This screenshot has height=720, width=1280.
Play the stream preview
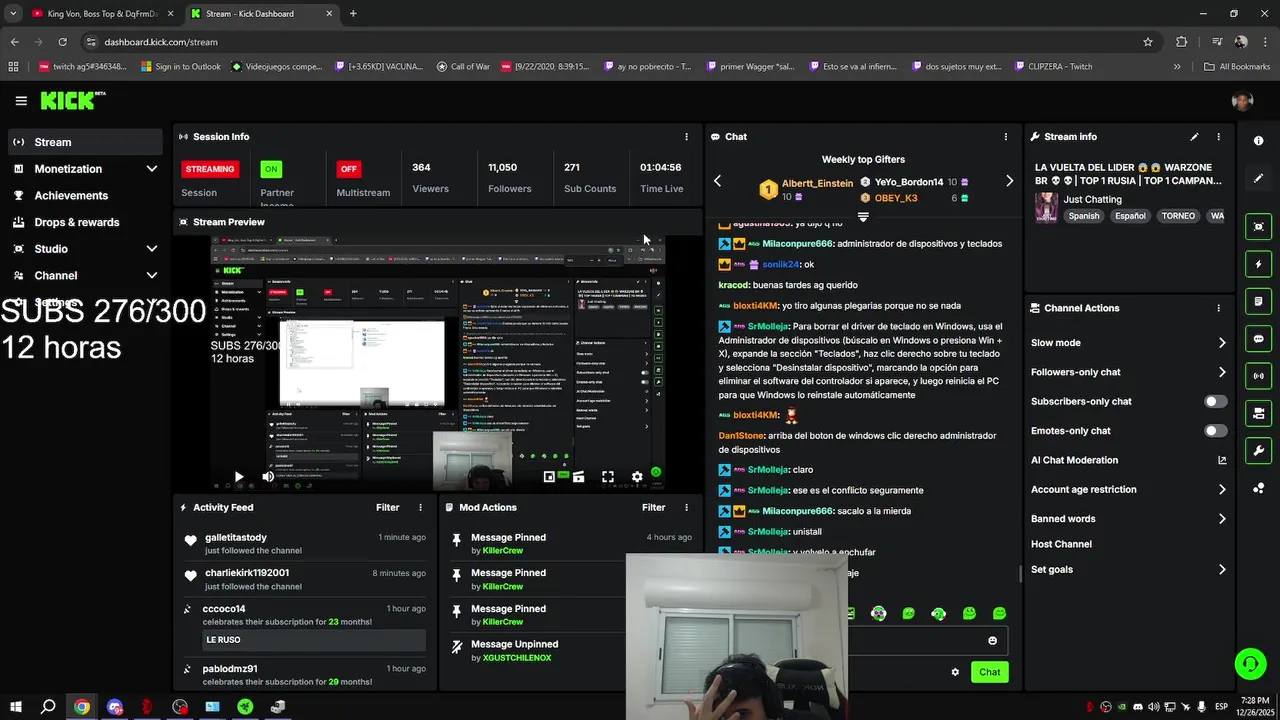click(238, 477)
